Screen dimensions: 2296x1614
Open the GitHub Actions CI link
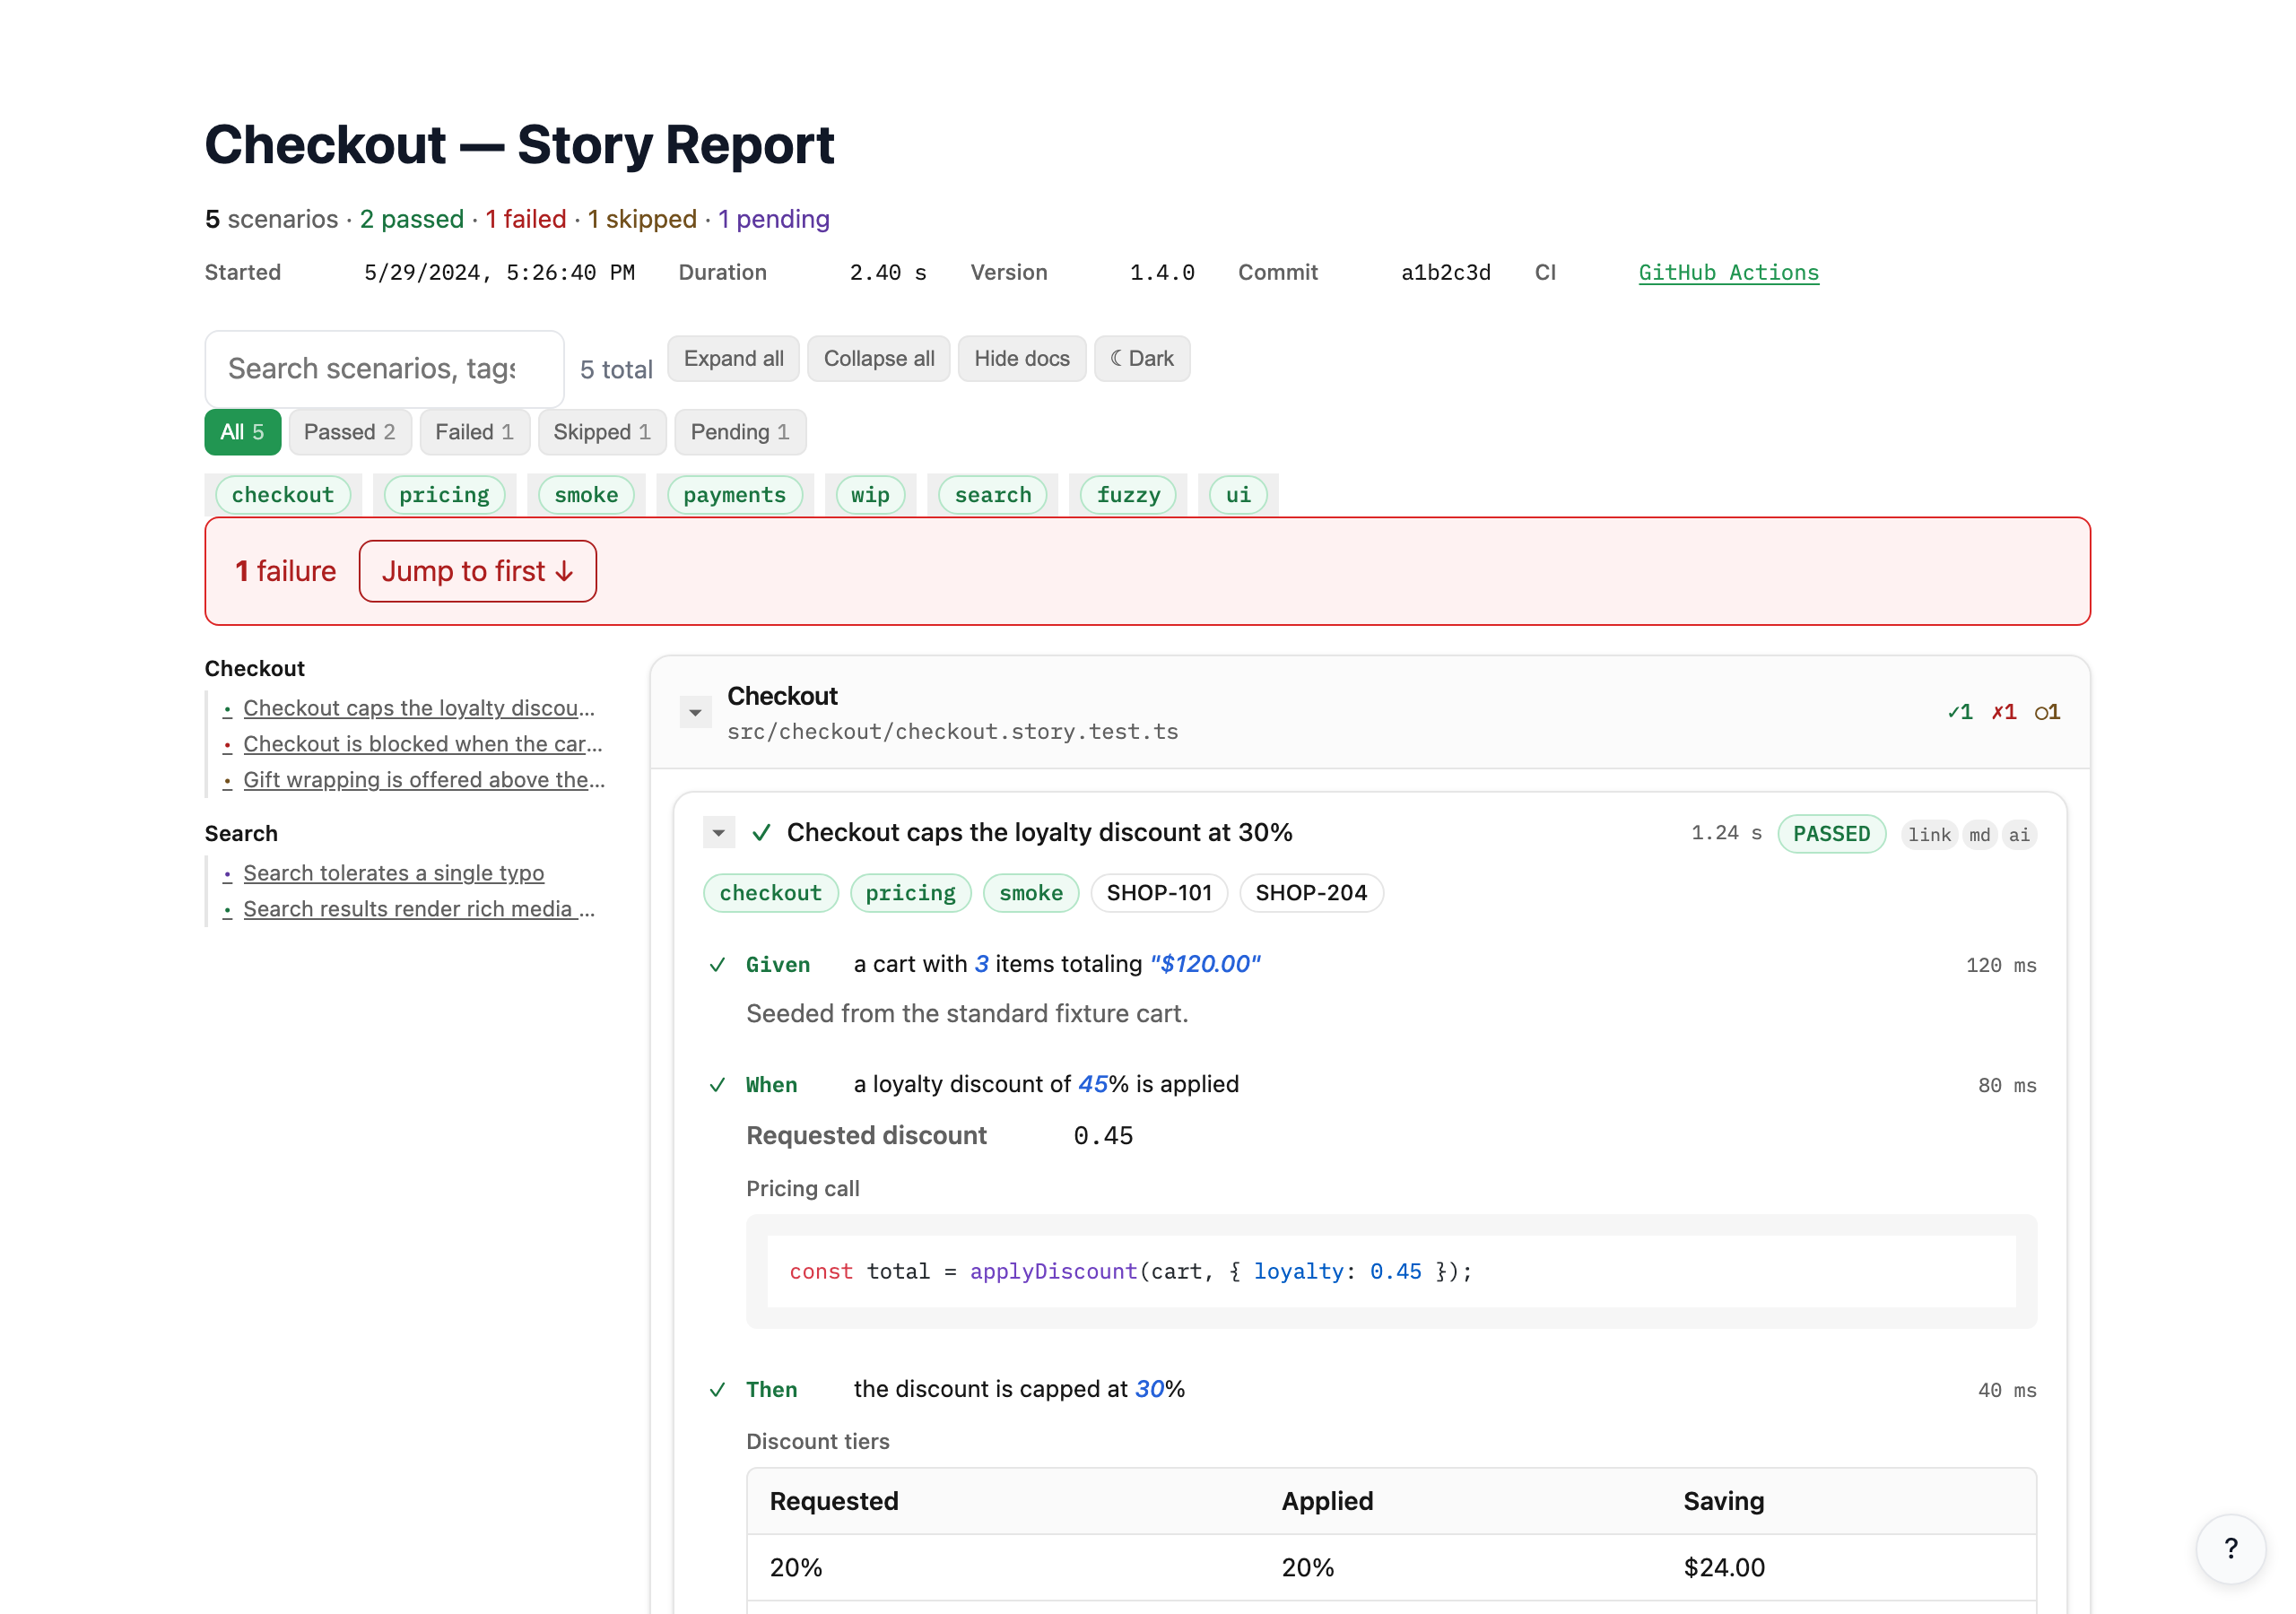[1728, 272]
